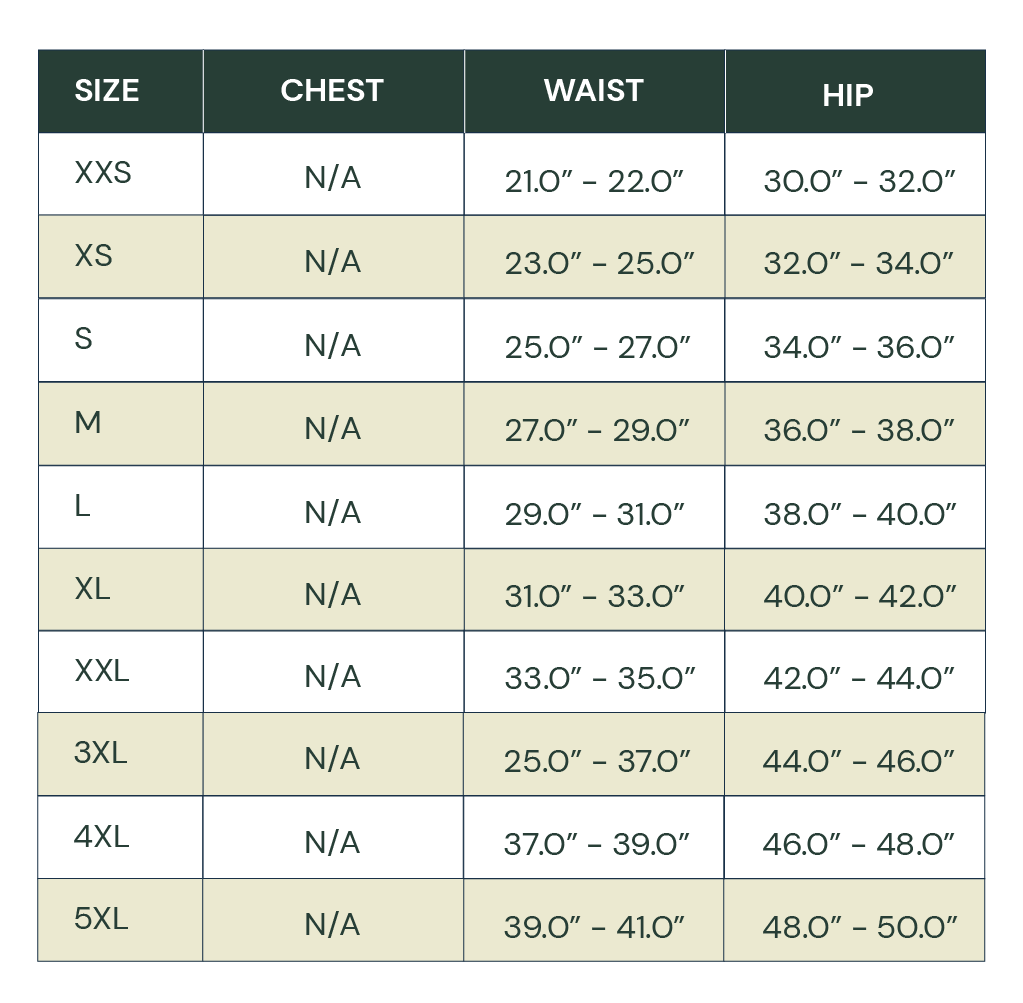Click the HIP column header
The image size is (1023, 1003).
(x=848, y=95)
